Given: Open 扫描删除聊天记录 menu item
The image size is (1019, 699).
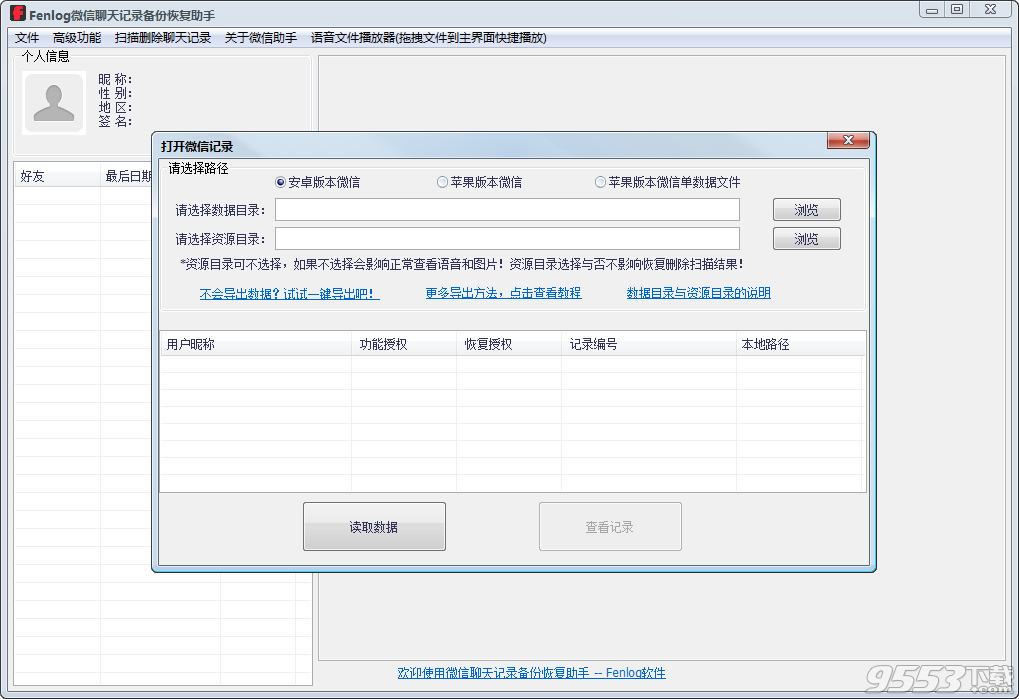Looking at the screenshot, I should pos(165,37).
